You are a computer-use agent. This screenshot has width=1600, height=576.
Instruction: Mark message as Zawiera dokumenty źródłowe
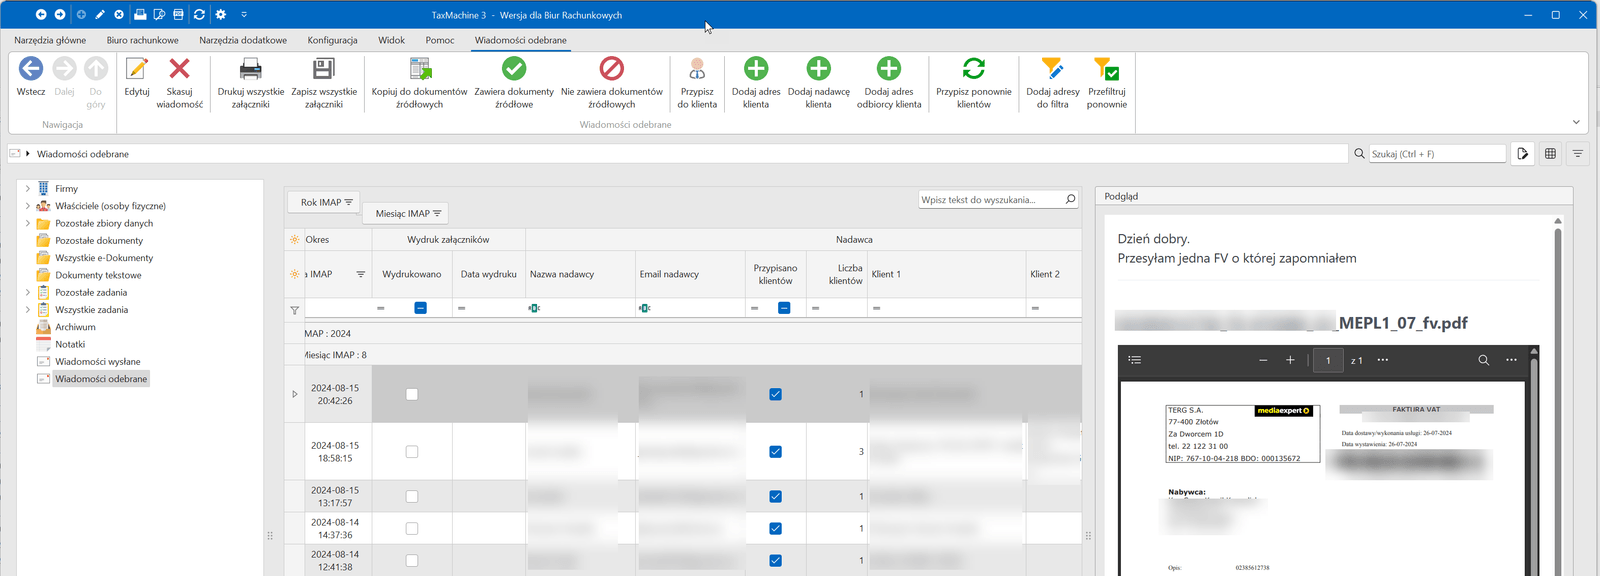[514, 69]
